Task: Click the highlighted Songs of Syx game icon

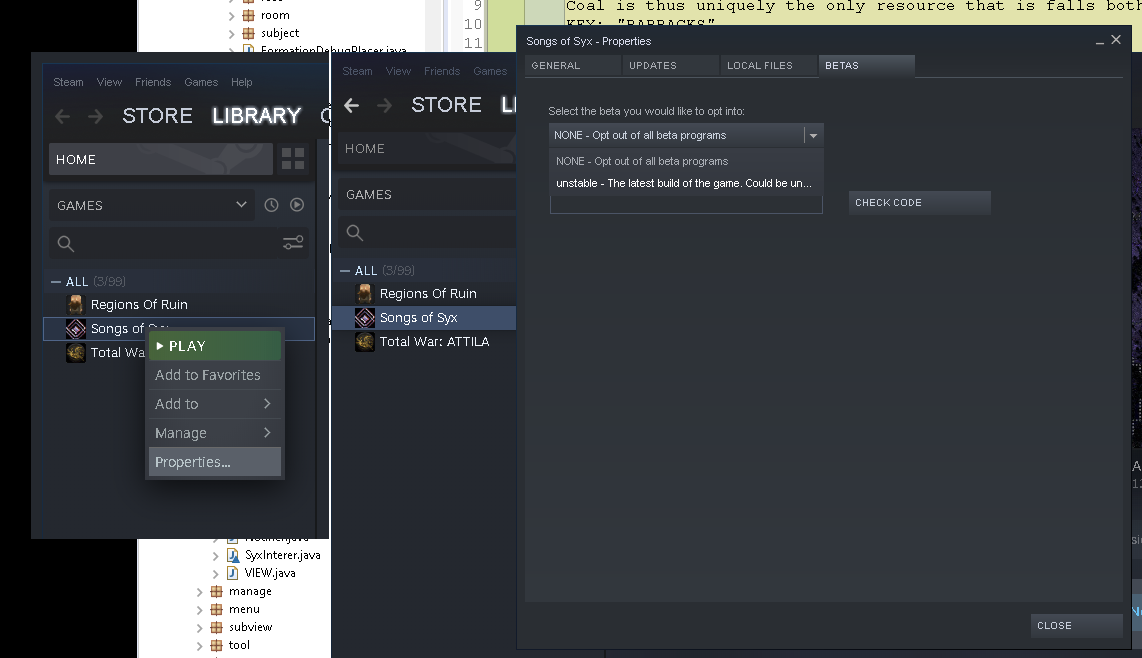Action: (365, 318)
